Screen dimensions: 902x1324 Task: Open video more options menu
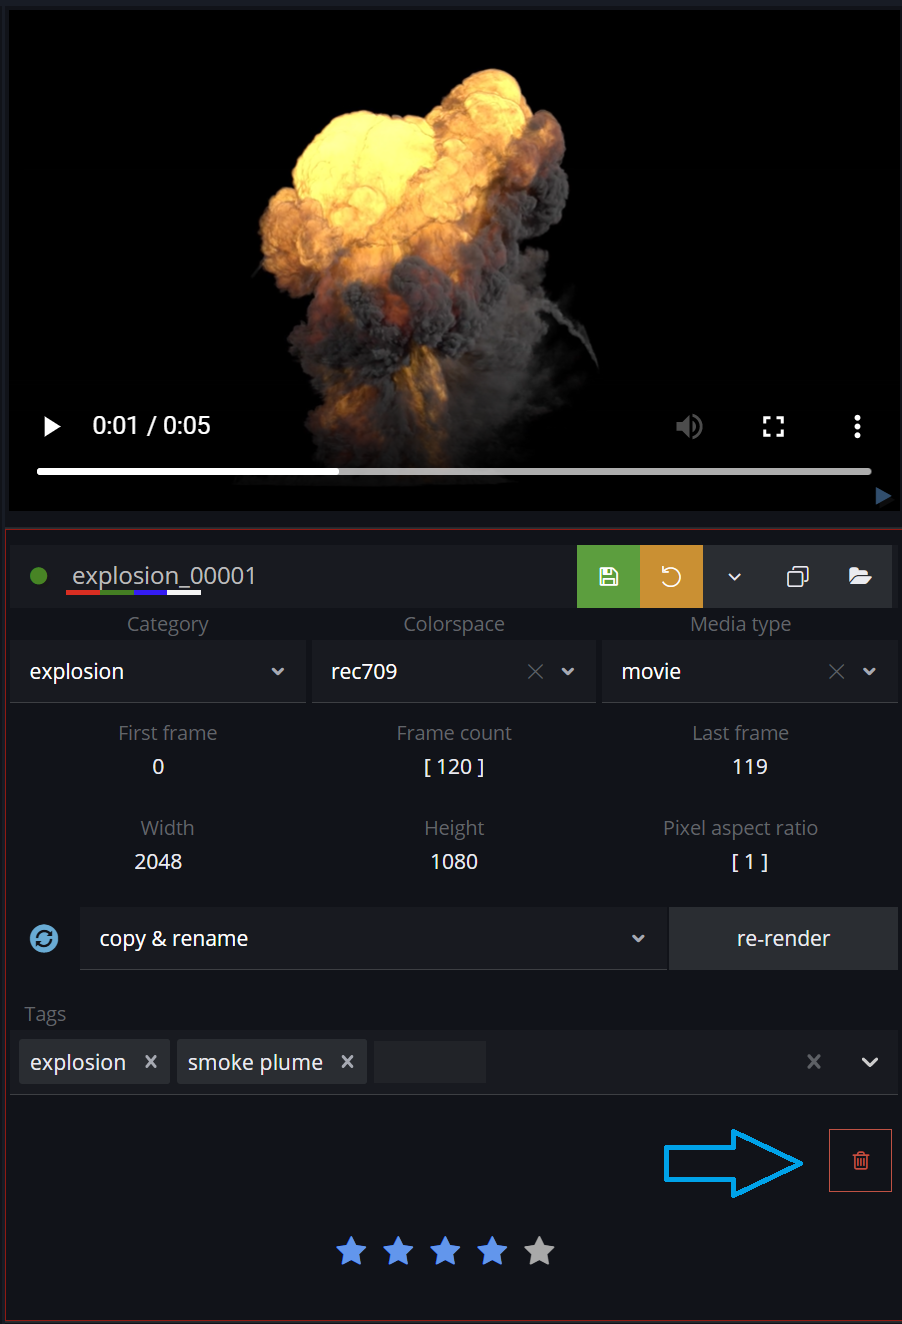[857, 426]
